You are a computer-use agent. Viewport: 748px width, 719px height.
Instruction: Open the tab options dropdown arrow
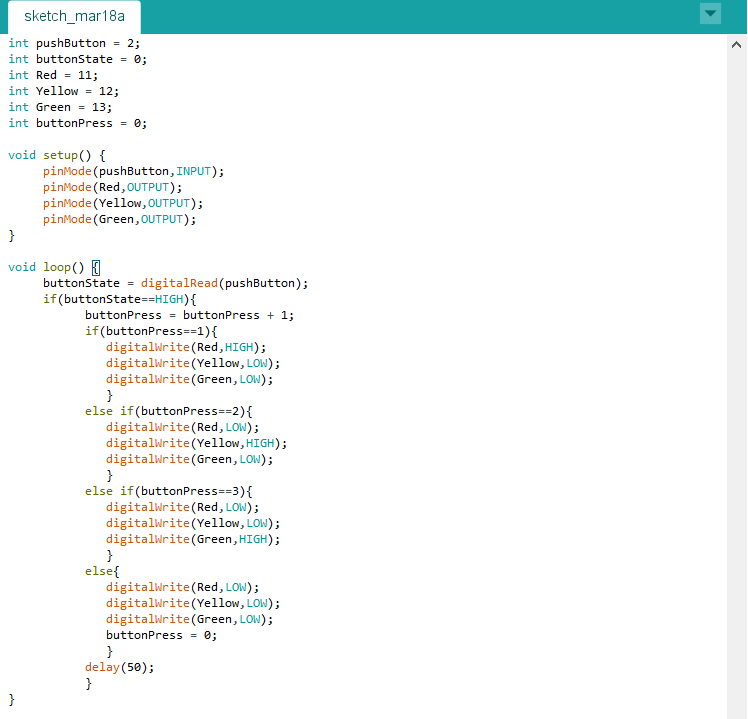[710, 14]
